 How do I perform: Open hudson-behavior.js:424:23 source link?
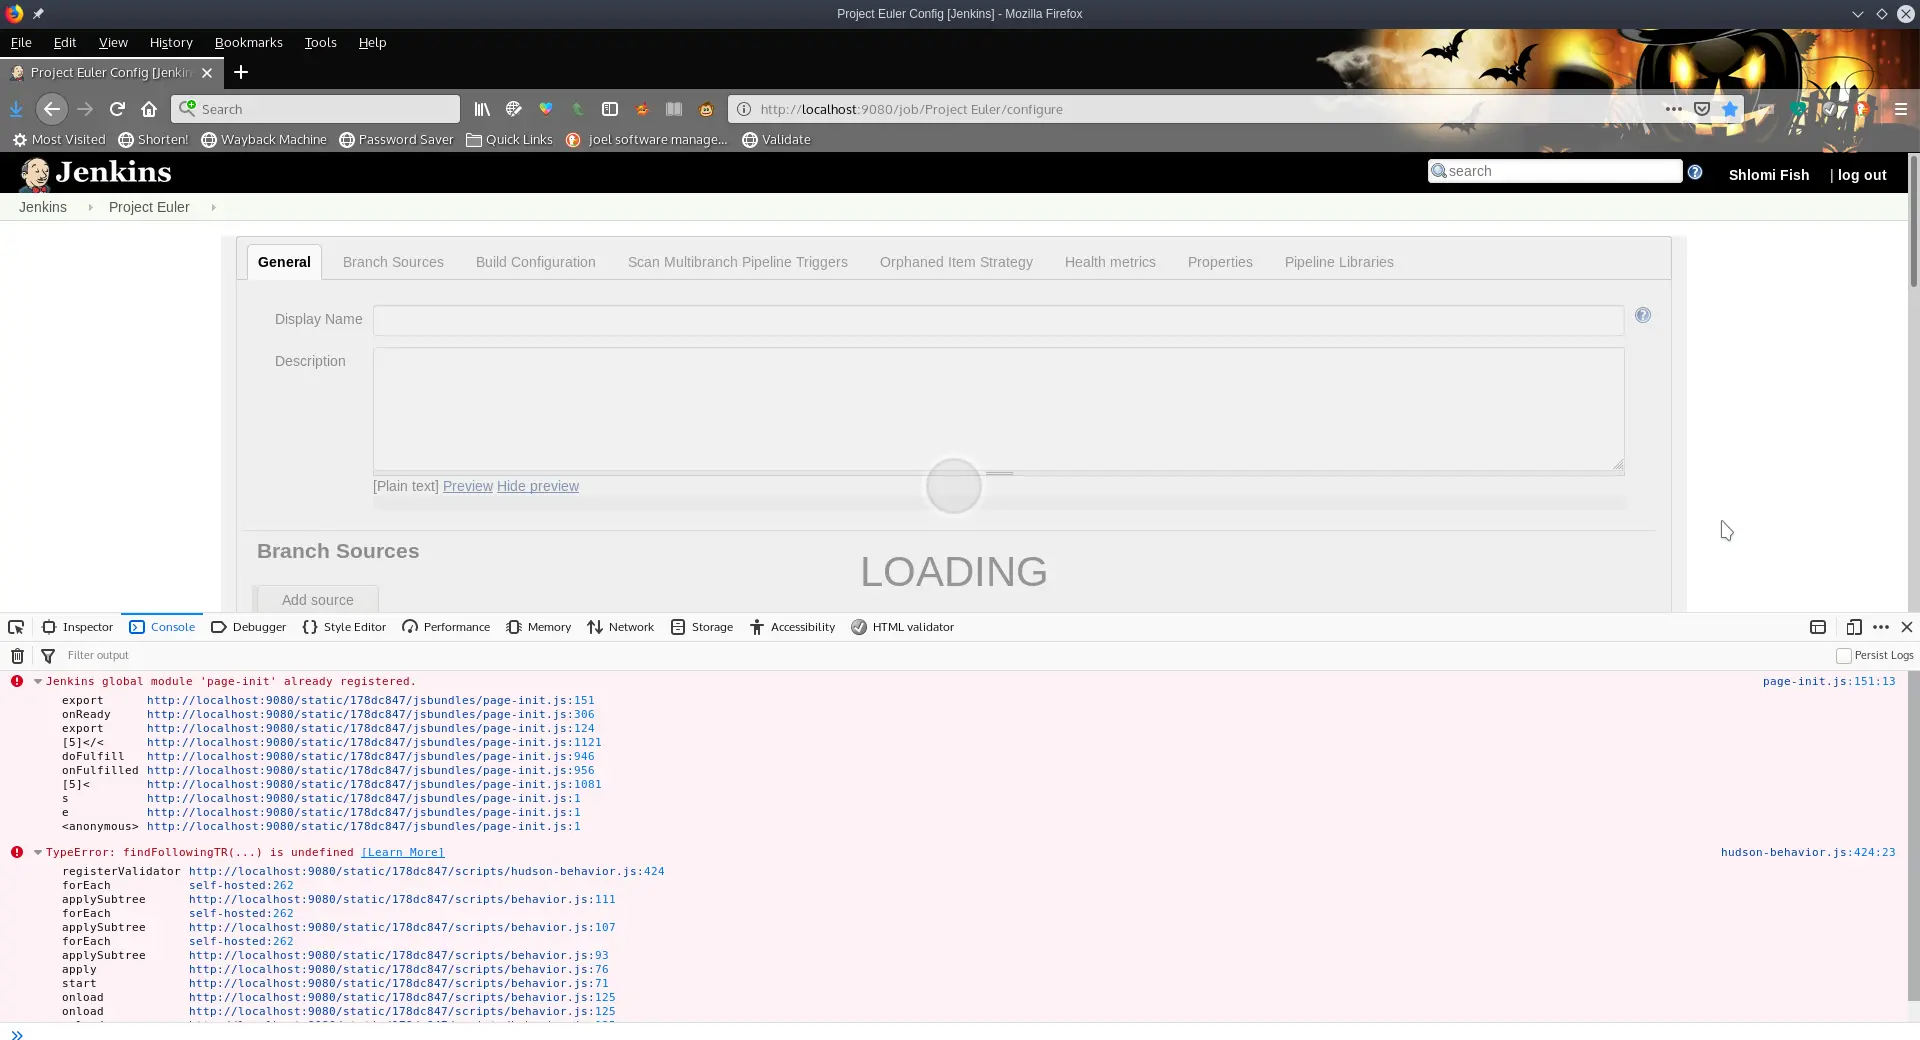coord(1808,853)
